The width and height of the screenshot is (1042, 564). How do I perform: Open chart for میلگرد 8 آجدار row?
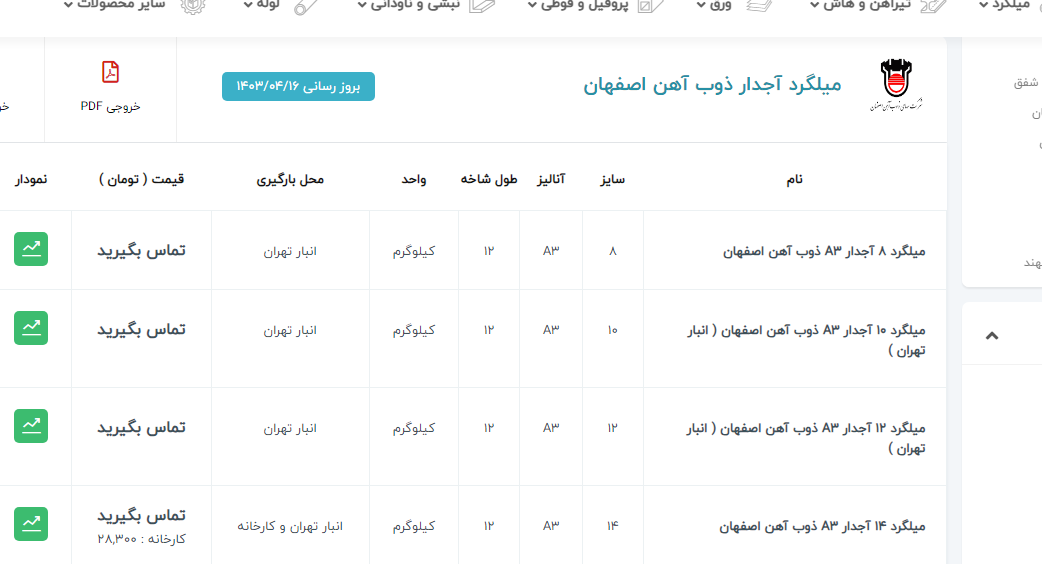click(31, 249)
